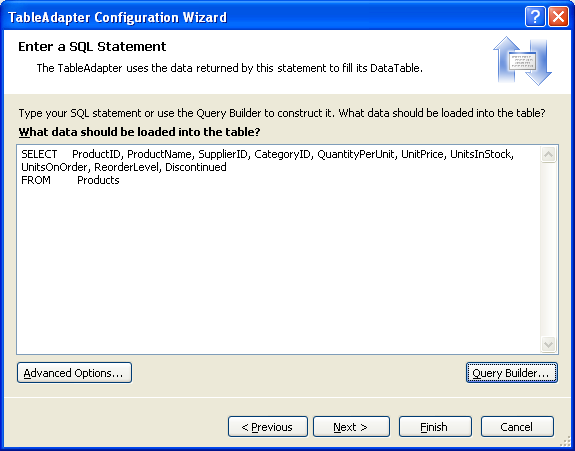
Task: Click the scrollbar down arrow in SQL box
Action: pyautogui.click(x=548, y=344)
